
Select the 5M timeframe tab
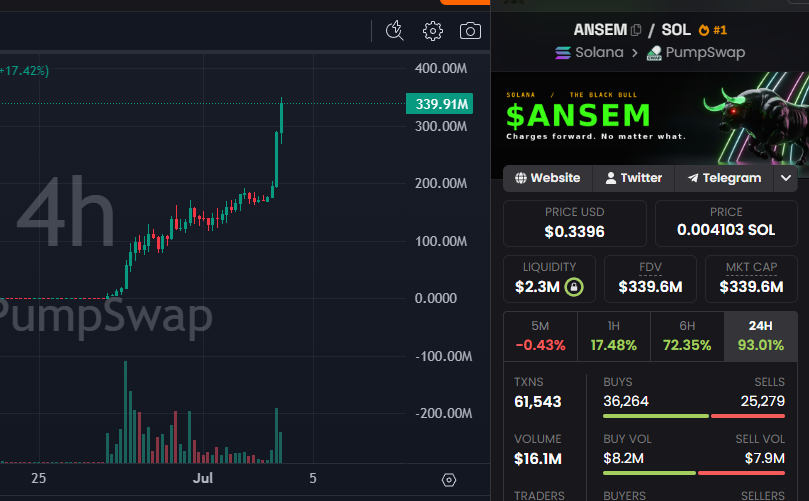(540, 336)
